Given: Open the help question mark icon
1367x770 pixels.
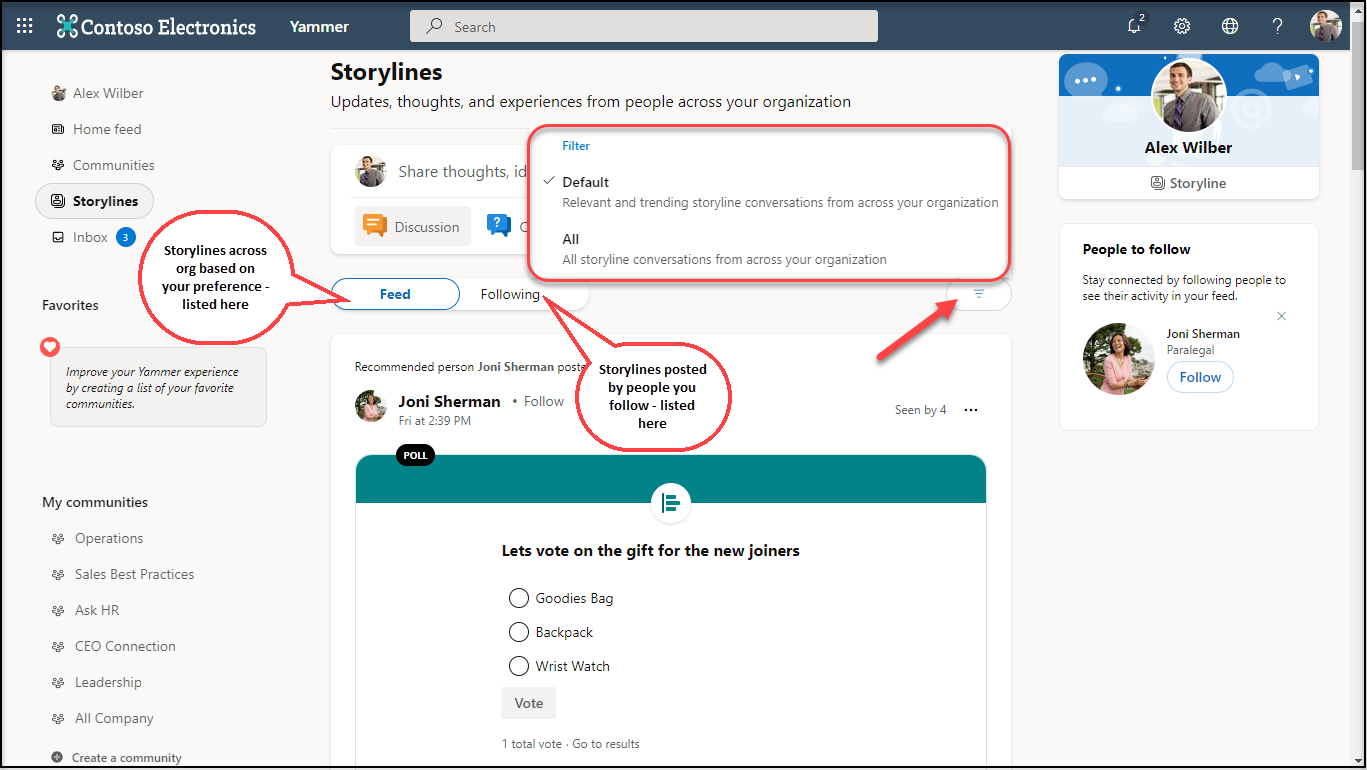Looking at the screenshot, I should point(1277,26).
